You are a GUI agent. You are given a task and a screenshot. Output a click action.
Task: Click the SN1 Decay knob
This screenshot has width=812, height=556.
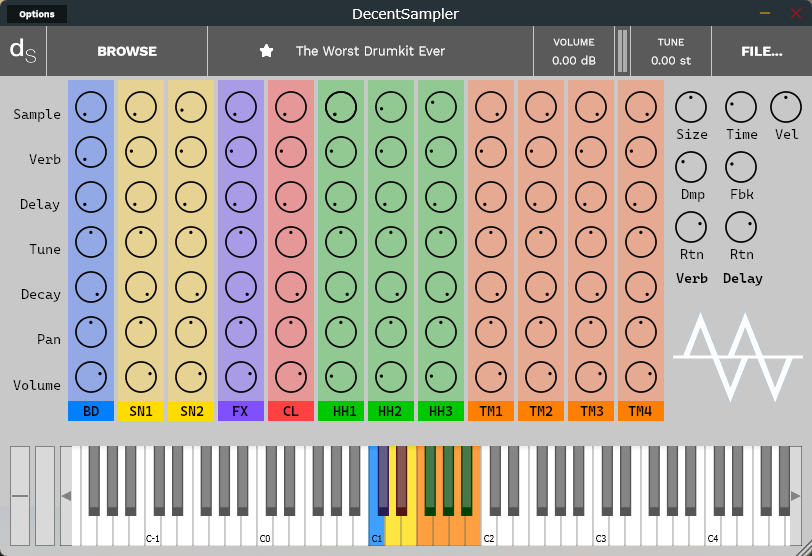(141, 287)
